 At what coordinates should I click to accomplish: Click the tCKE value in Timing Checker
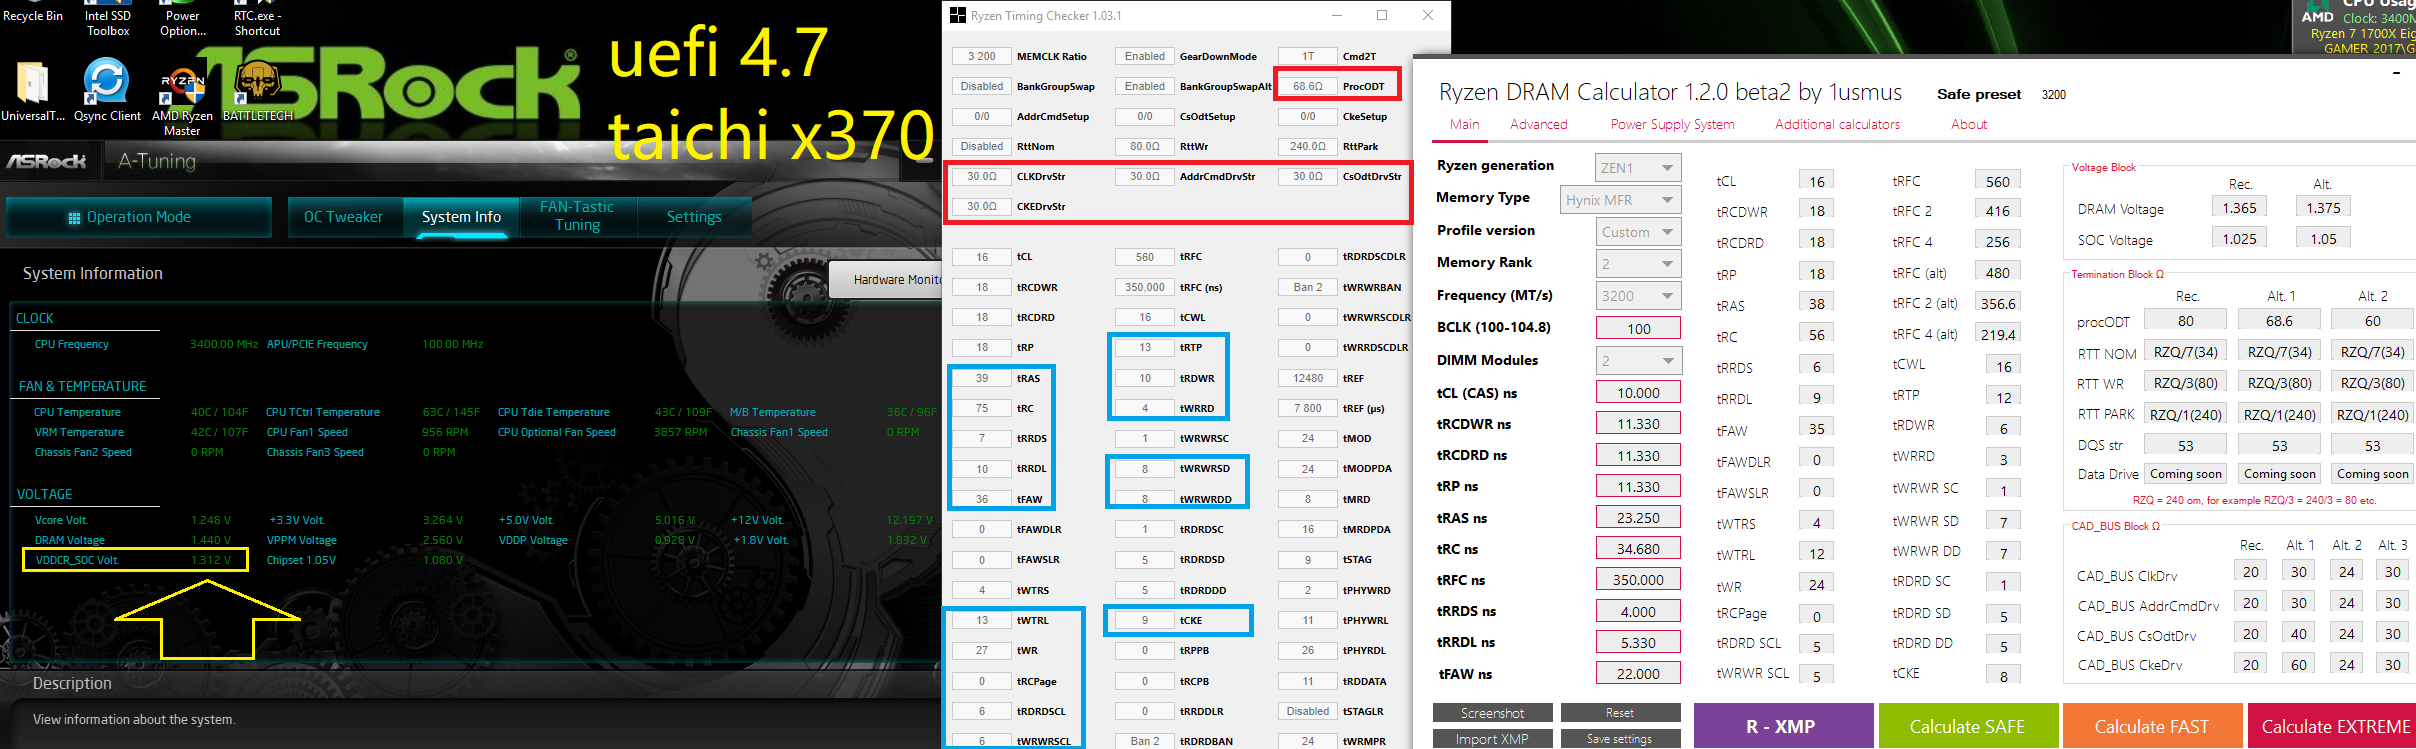point(1144,620)
